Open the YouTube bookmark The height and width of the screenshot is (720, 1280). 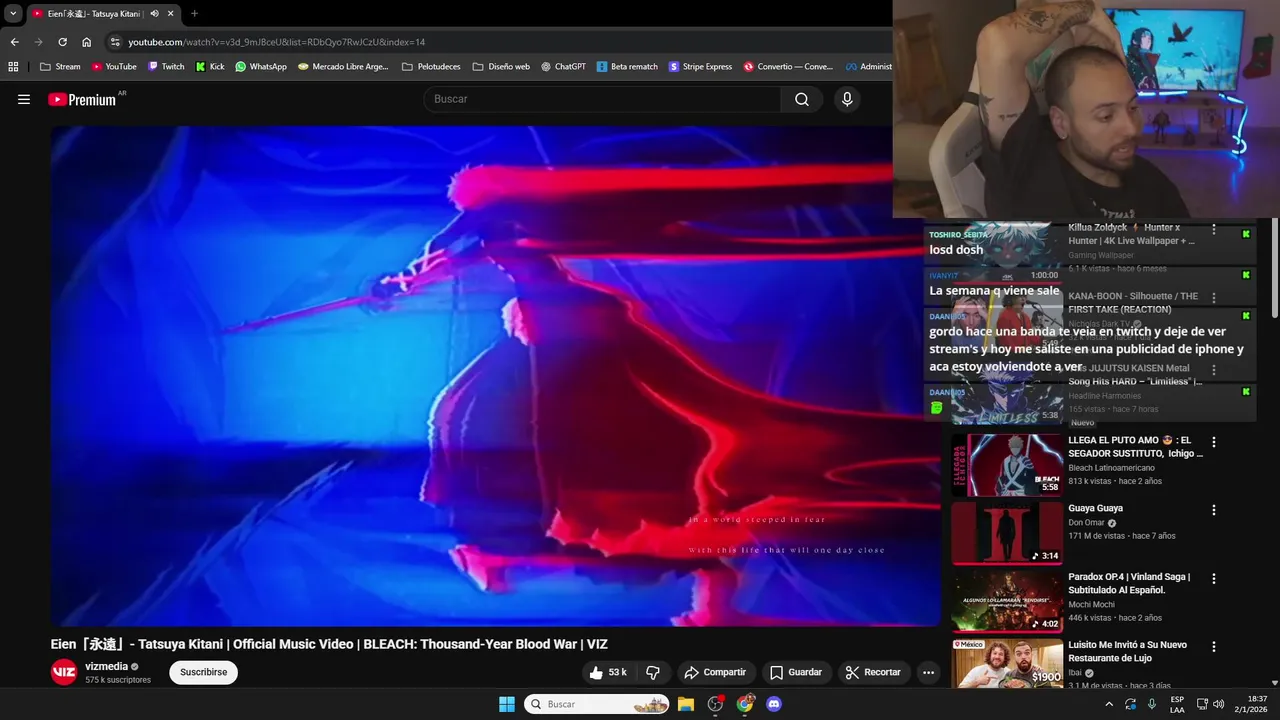(x=114, y=67)
